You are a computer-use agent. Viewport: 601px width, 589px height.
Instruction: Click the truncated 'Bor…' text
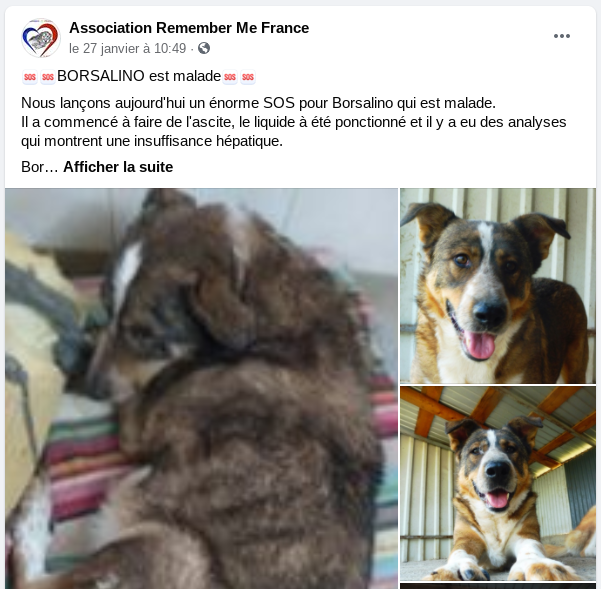coord(39,167)
